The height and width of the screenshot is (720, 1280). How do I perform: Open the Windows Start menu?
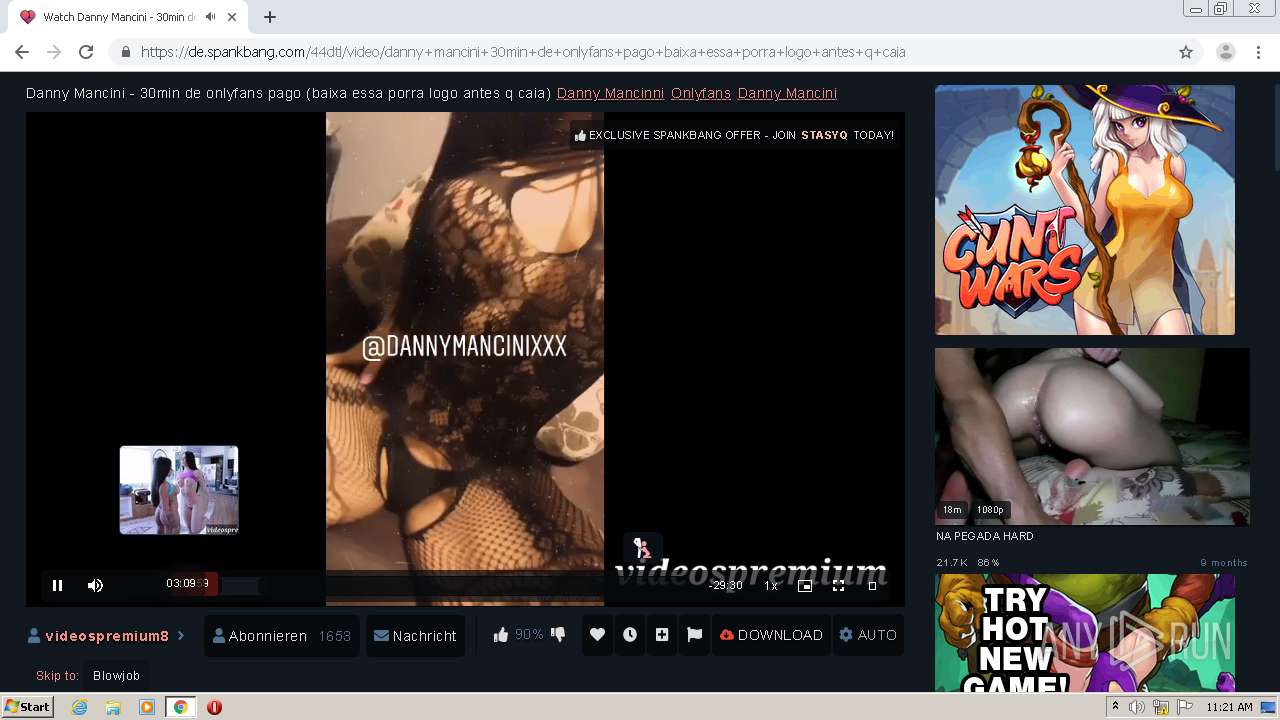coord(27,707)
